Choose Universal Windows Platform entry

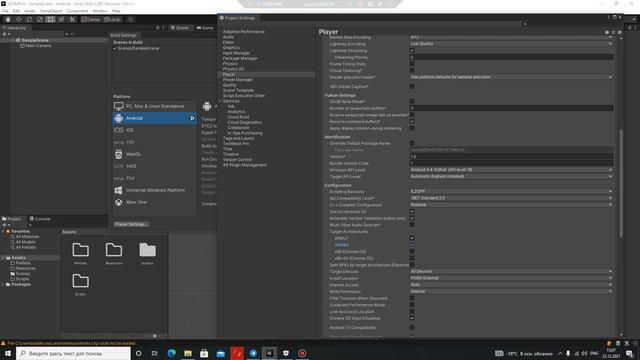(154, 190)
